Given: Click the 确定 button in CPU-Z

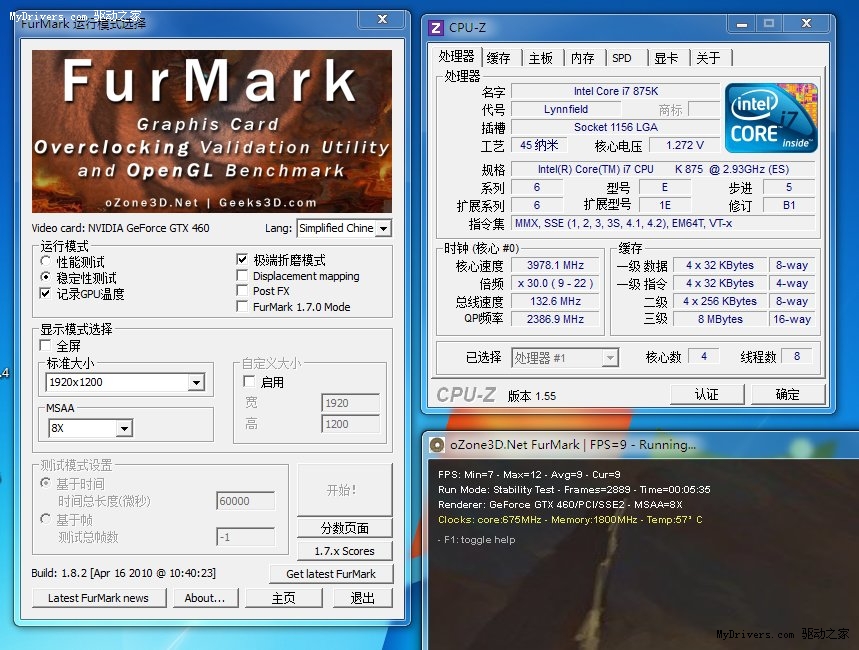Looking at the screenshot, I should (787, 394).
